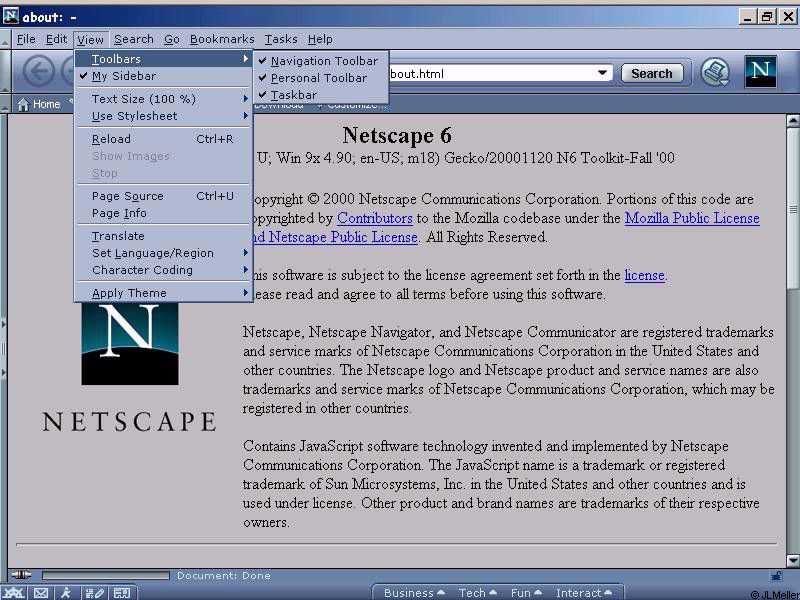Open Address Book taskbar icon

(x=121, y=593)
